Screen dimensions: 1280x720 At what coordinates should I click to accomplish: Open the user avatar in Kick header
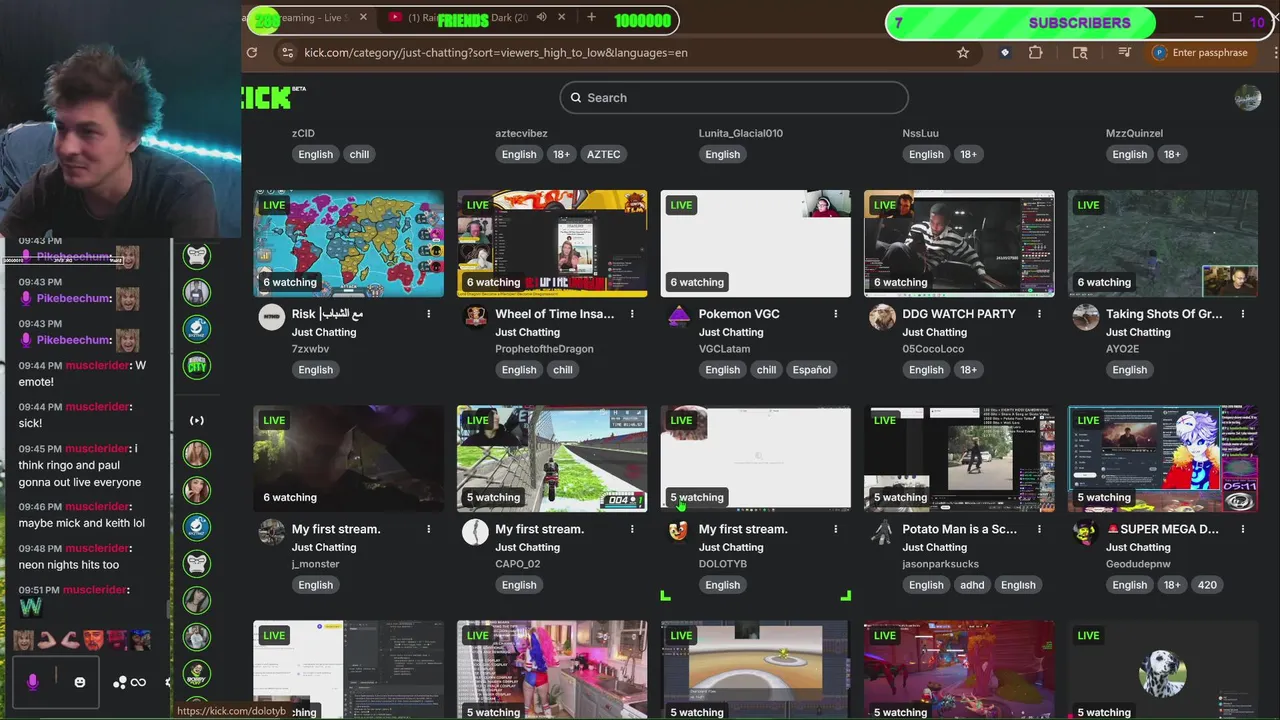1248,97
